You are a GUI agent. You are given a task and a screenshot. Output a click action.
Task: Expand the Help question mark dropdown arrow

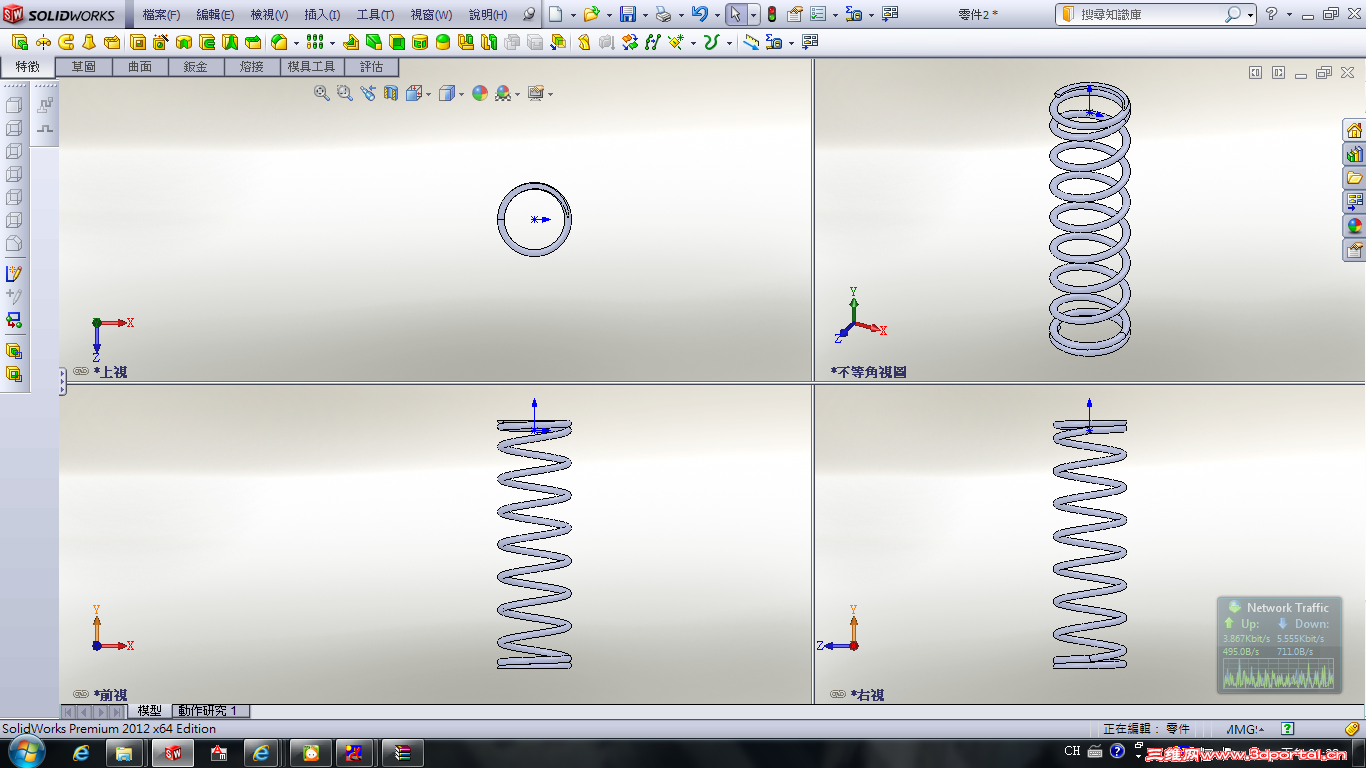click(1289, 15)
